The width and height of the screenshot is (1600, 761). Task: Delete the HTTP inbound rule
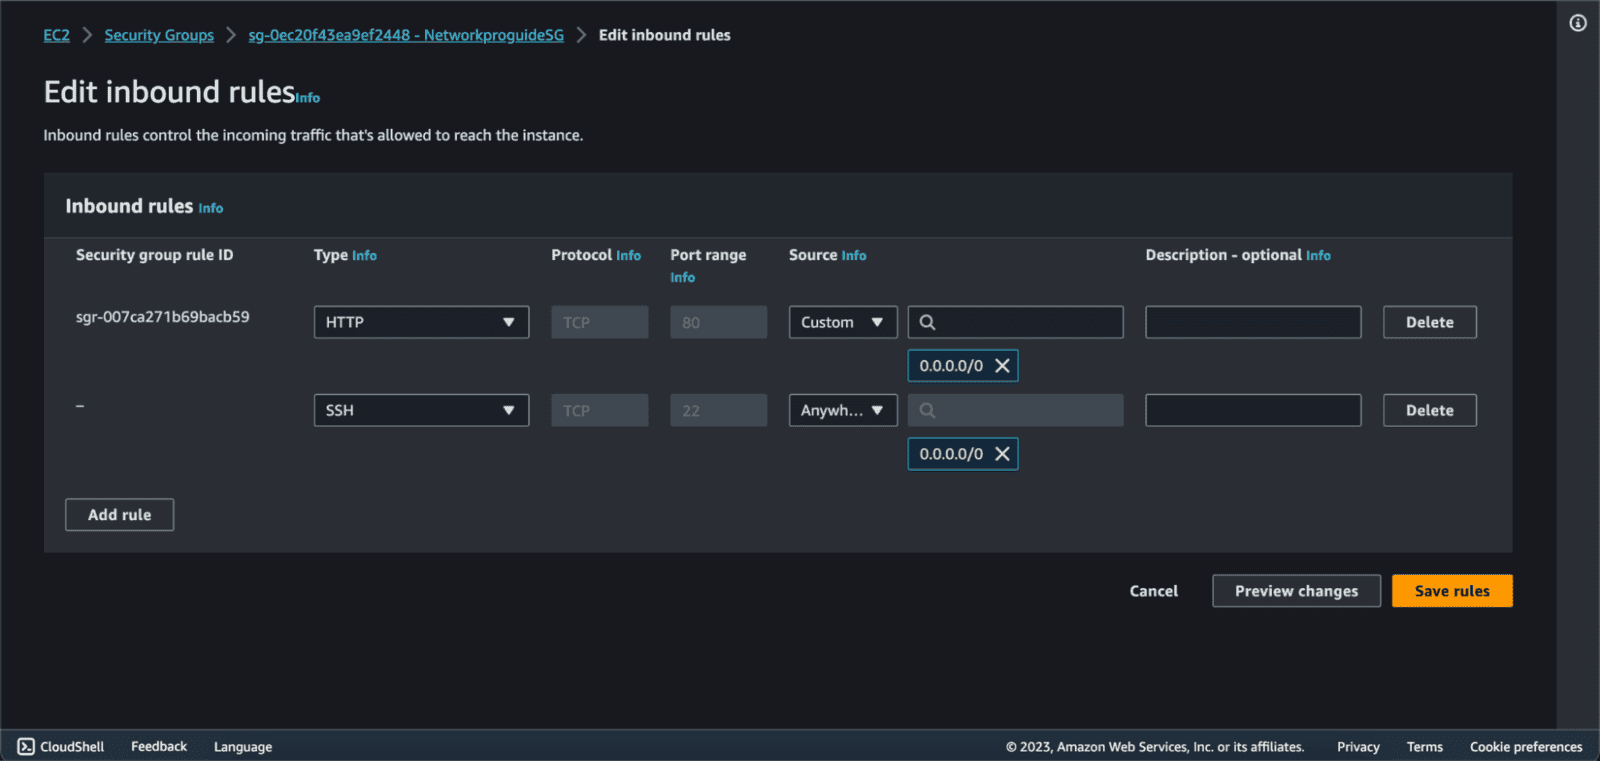(x=1430, y=322)
